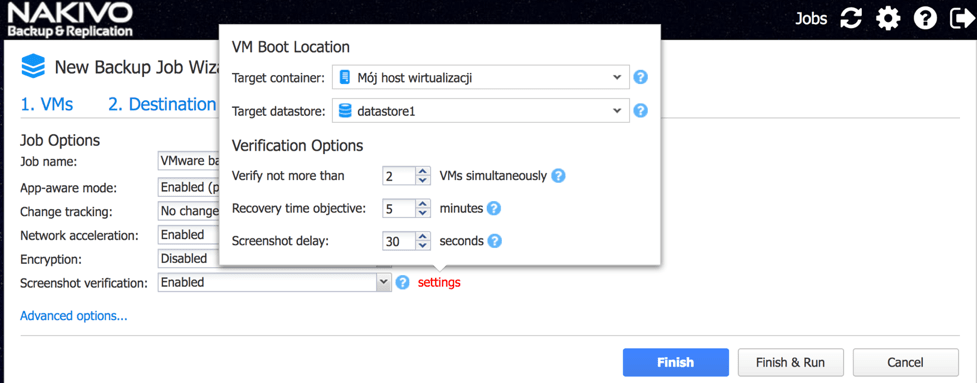Click the Finish & Run button
The height and width of the screenshot is (383, 977).
pos(790,362)
